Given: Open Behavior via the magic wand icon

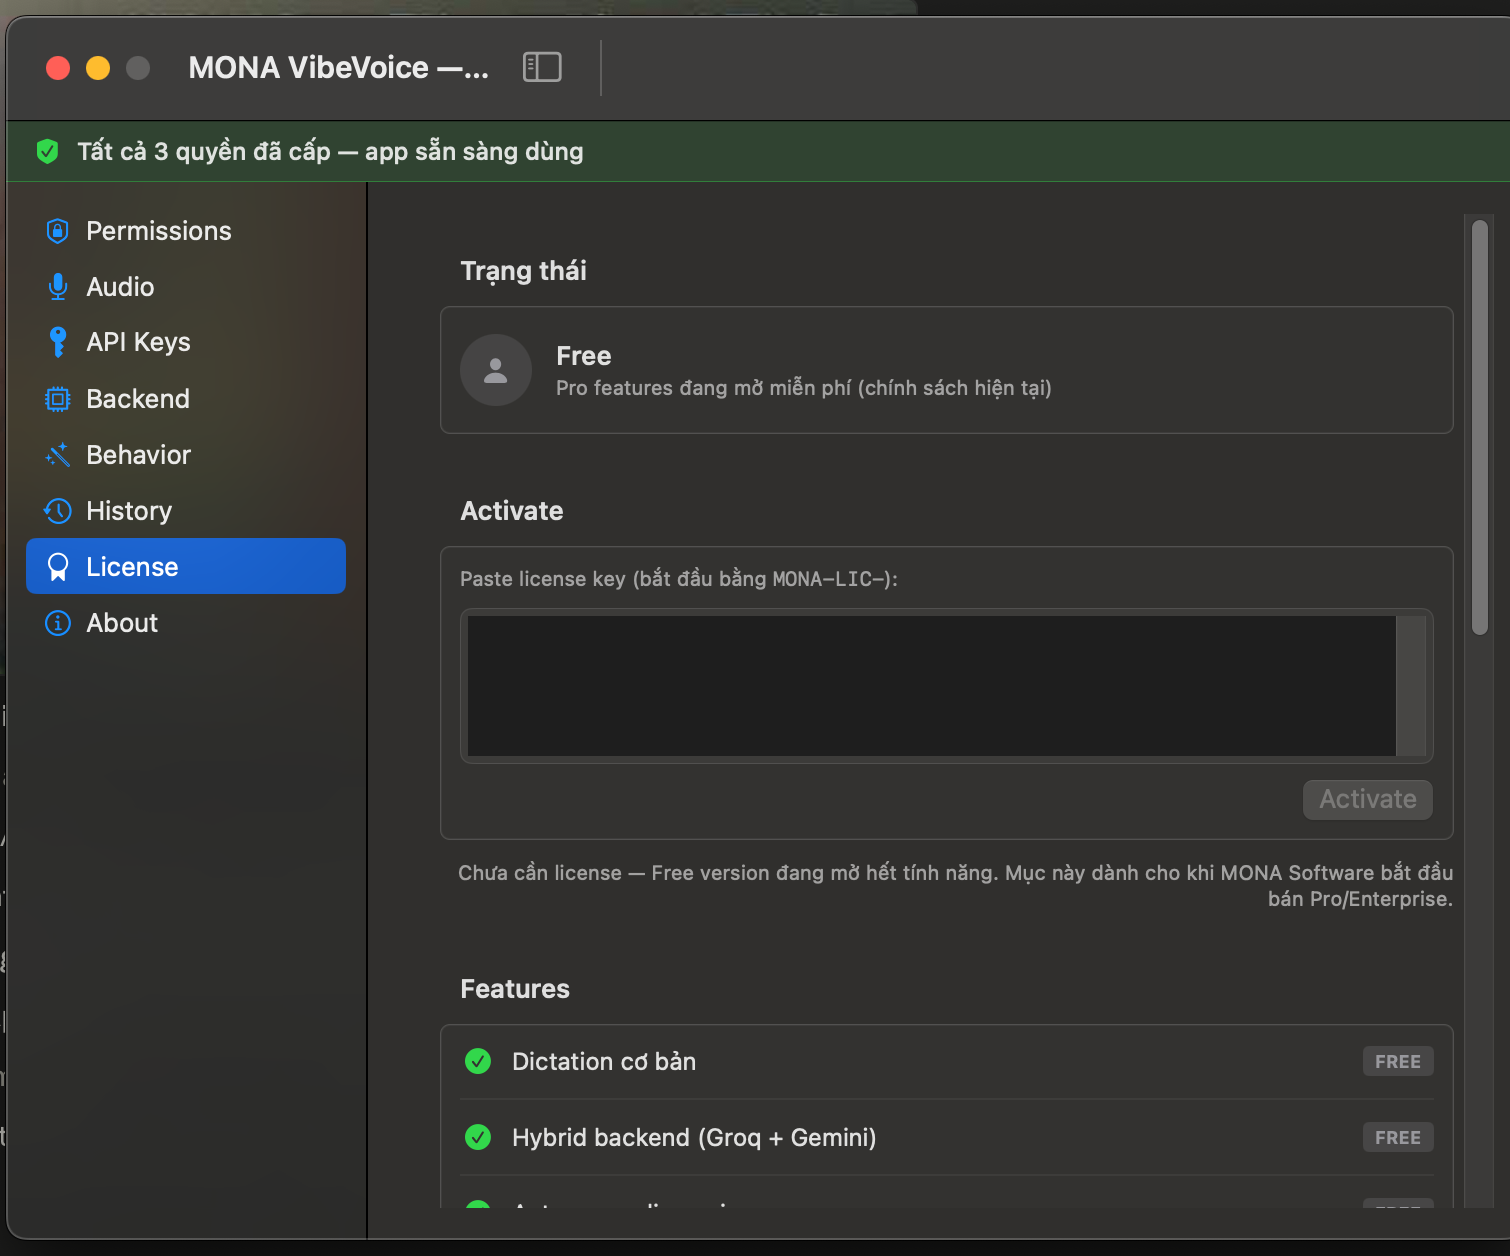Looking at the screenshot, I should tap(58, 455).
